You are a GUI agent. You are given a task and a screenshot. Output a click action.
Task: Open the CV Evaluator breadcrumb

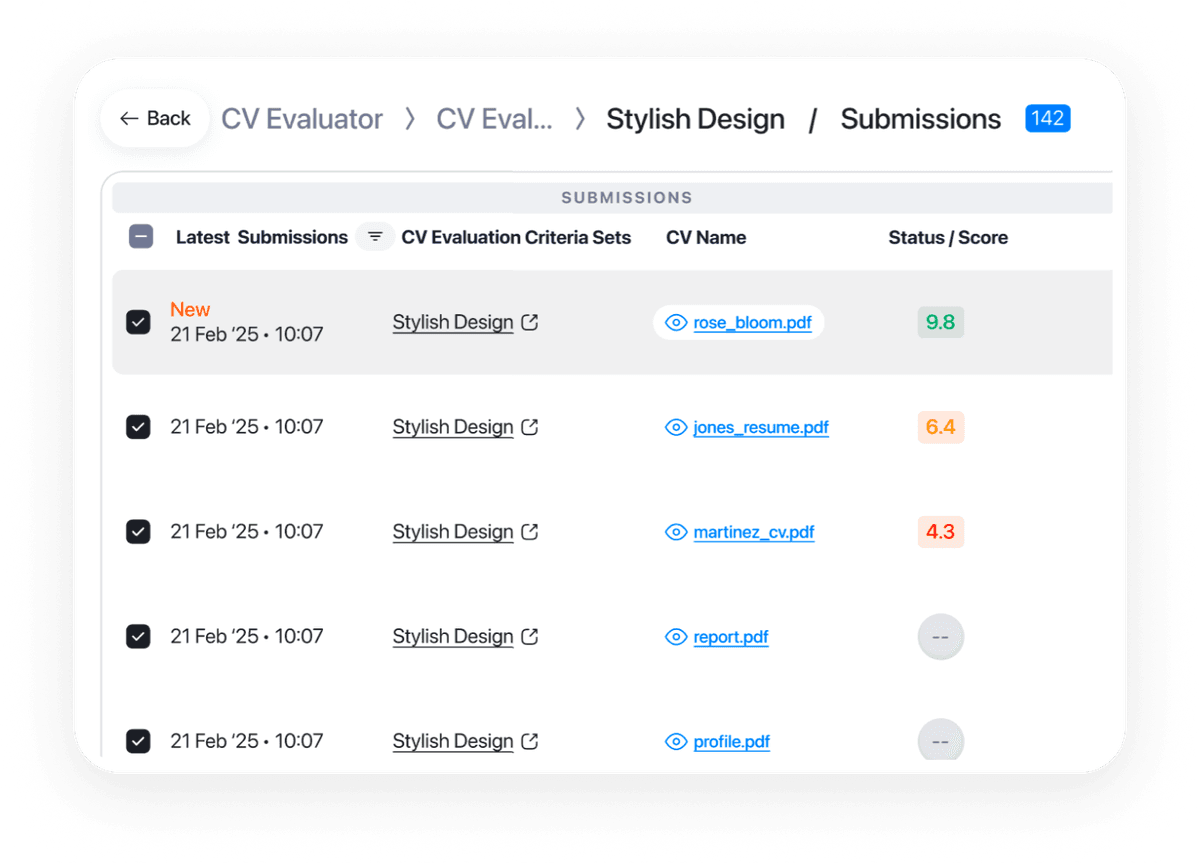click(x=301, y=118)
